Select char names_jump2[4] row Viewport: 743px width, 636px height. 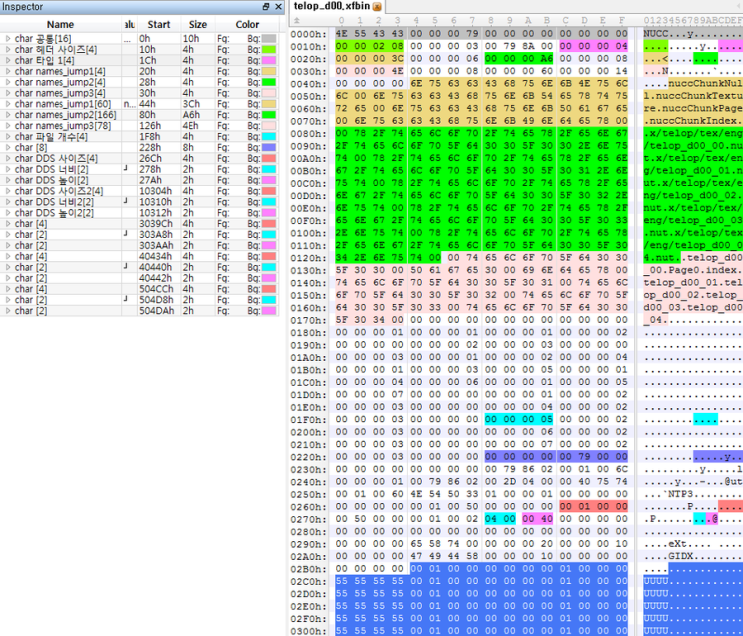click(x=139, y=82)
